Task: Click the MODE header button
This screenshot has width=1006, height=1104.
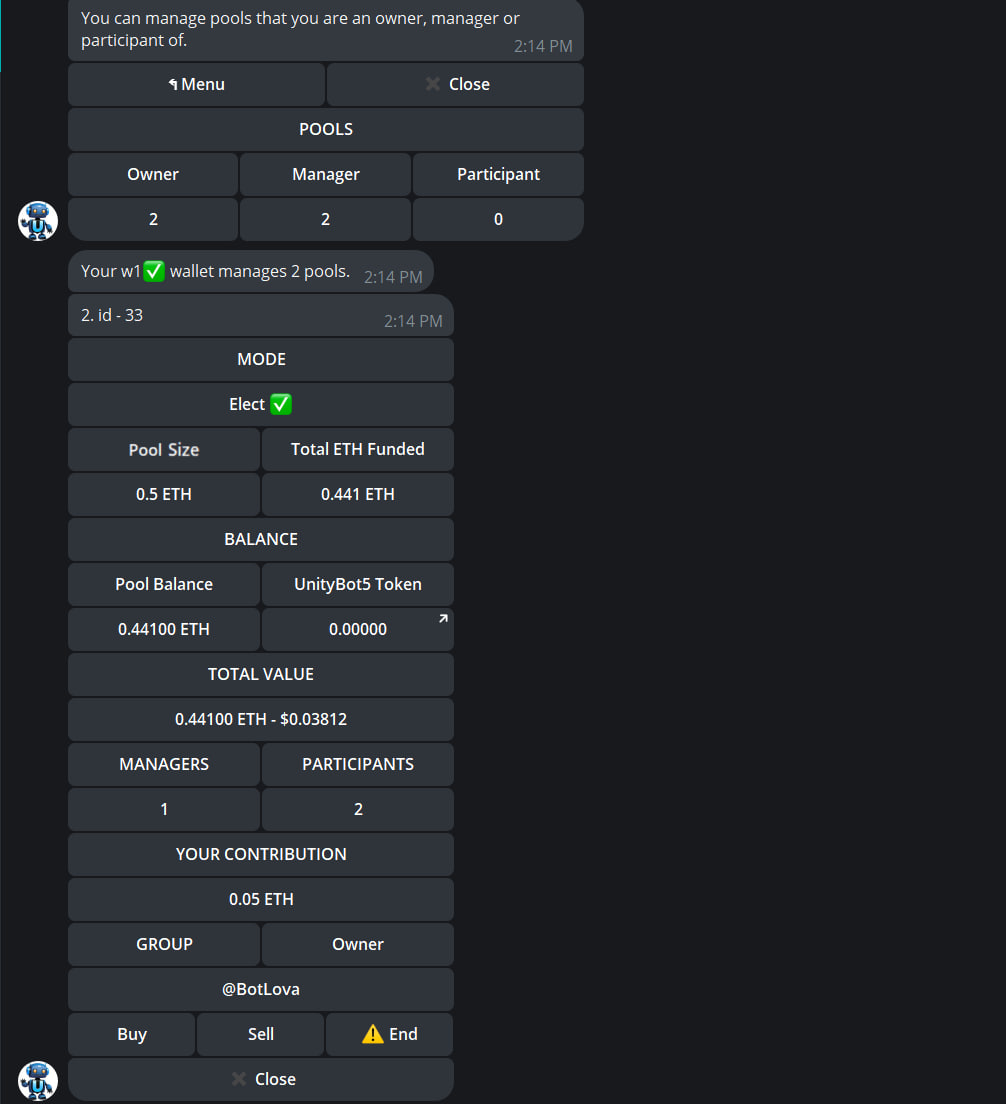Action: pyautogui.click(x=261, y=360)
